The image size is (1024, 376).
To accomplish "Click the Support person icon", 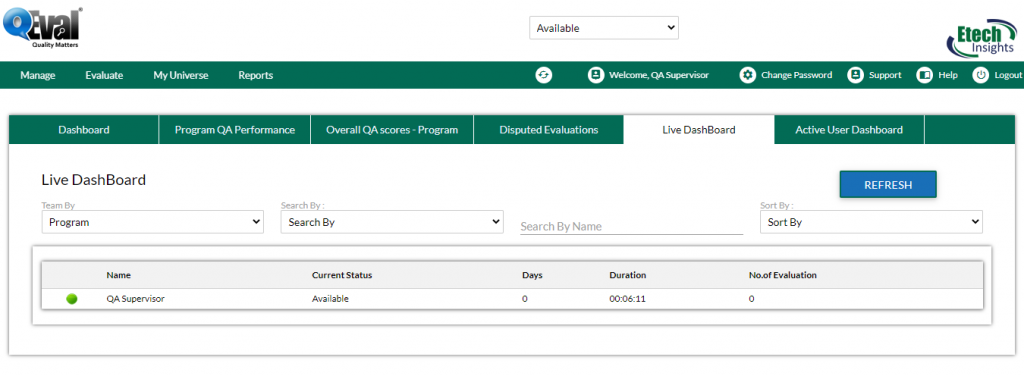I will pyautogui.click(x=855, y=75).
